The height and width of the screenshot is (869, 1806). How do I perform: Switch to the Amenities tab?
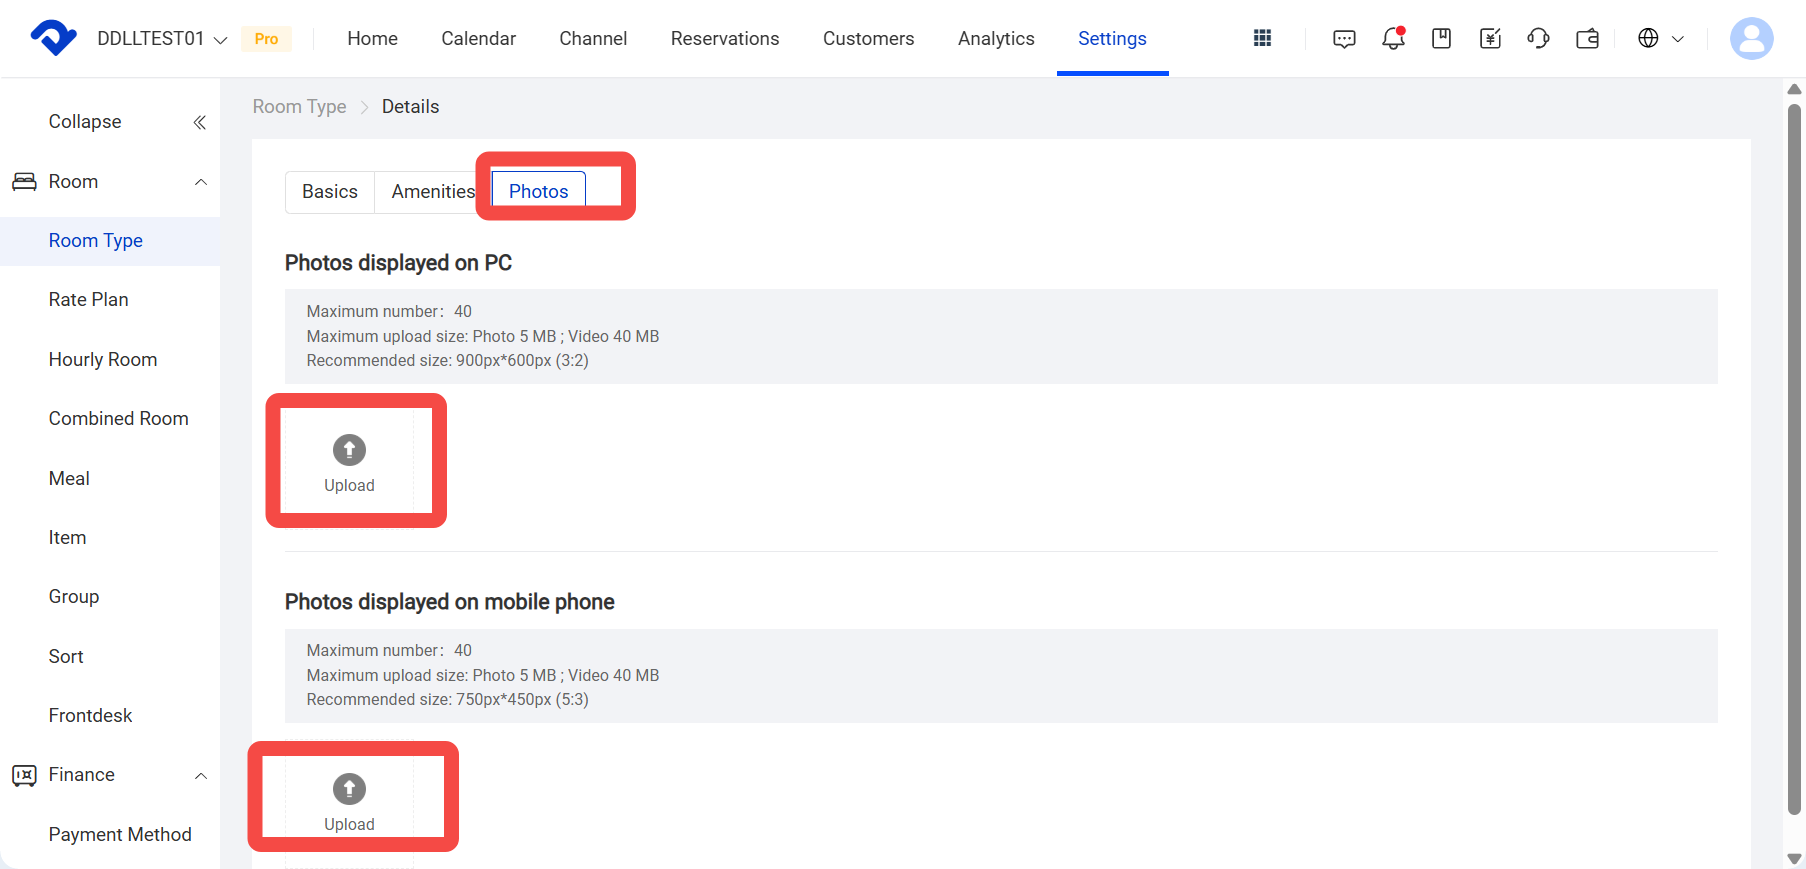(x=433, y=191)
